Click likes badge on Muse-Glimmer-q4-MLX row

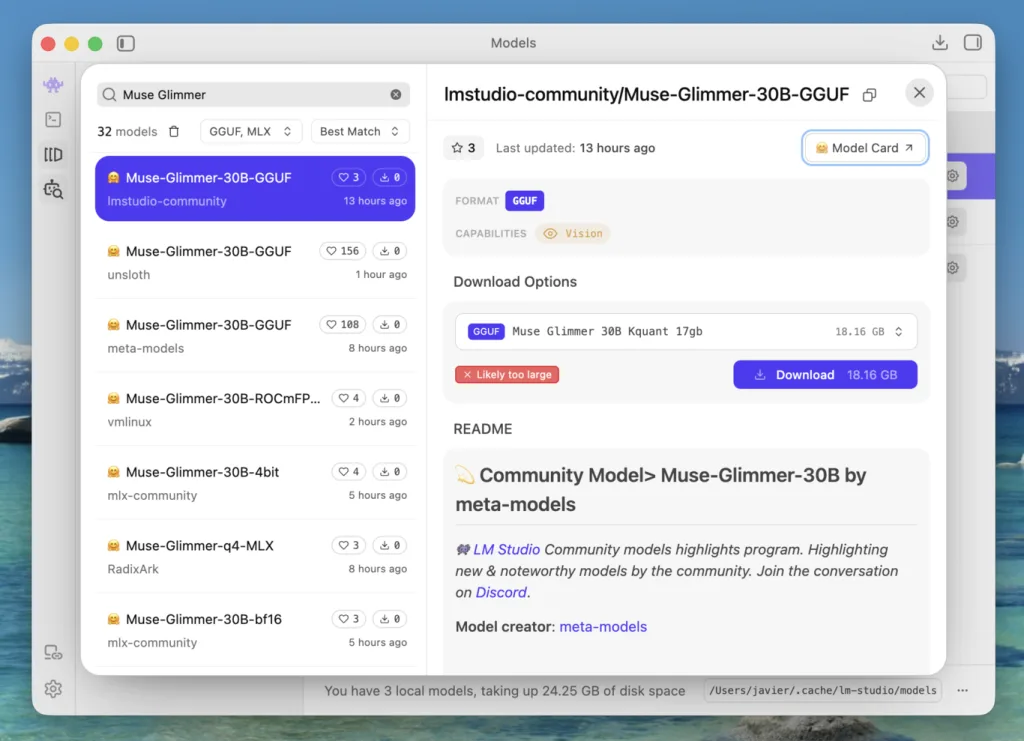coord(349,545)
